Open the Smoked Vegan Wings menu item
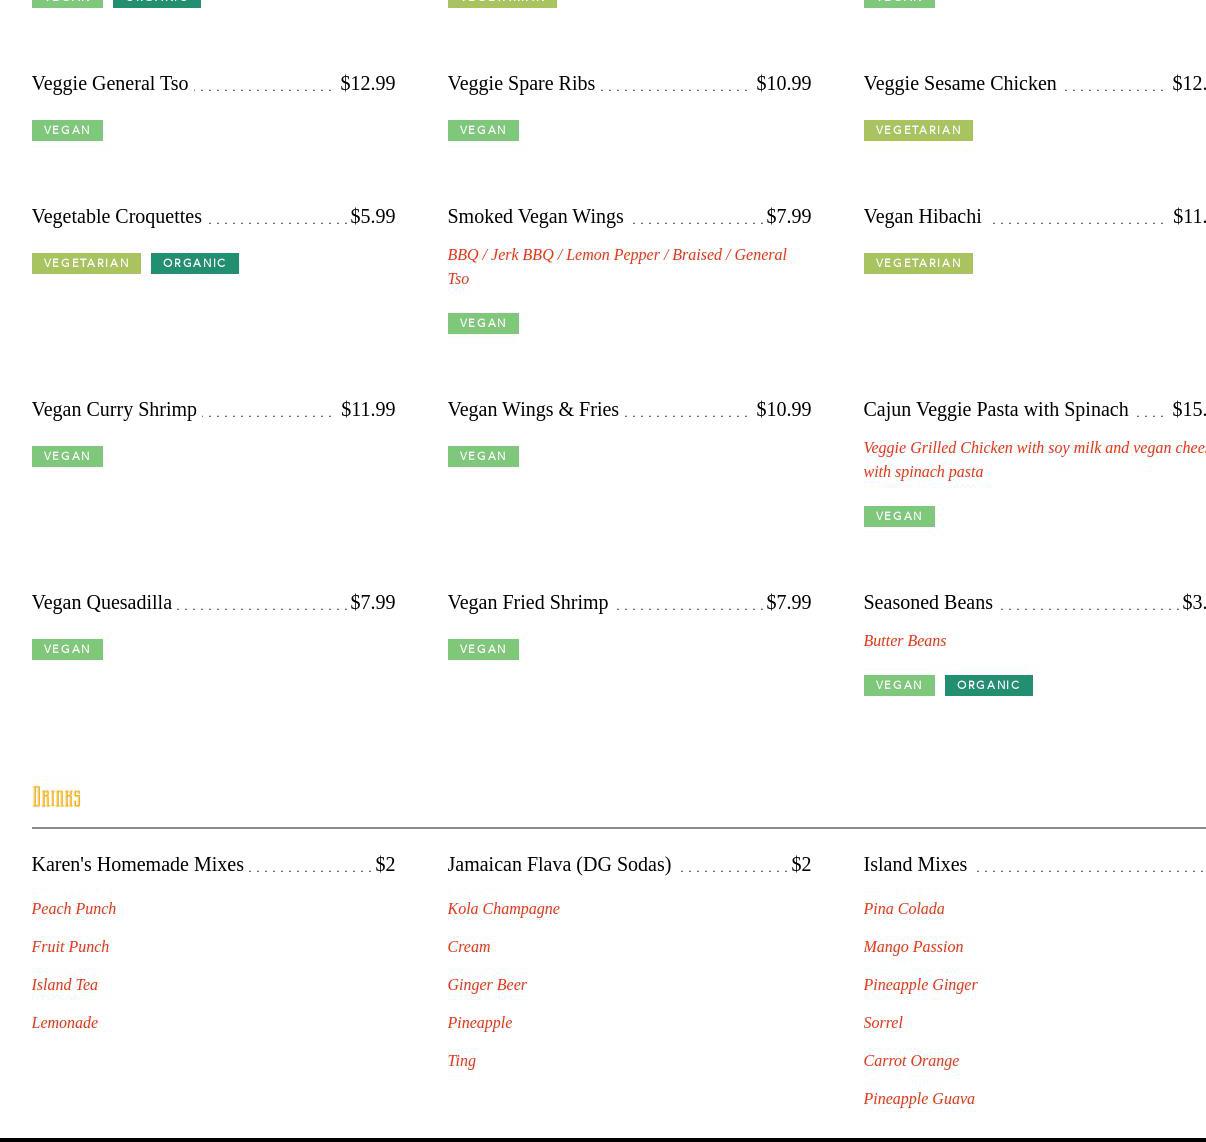This screenshot has width=1206, height=1142. click(x=535, y=216)
